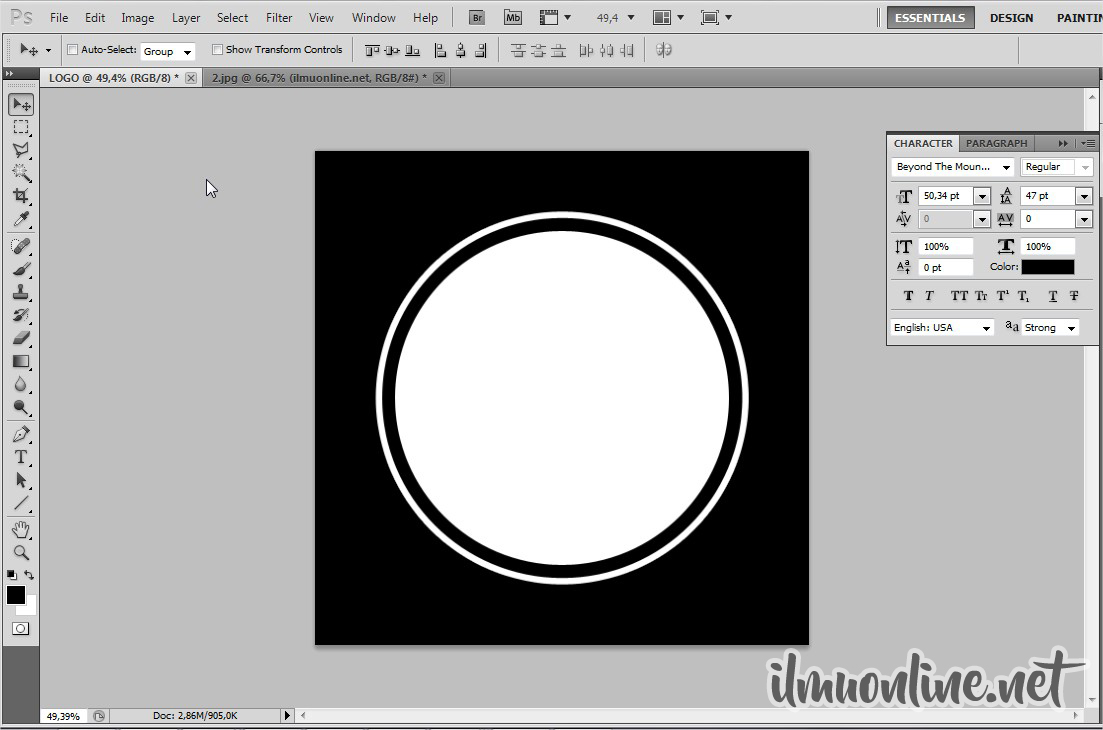Open the Filter menu
Screen dimensions: 1103x730
[279, 18]
